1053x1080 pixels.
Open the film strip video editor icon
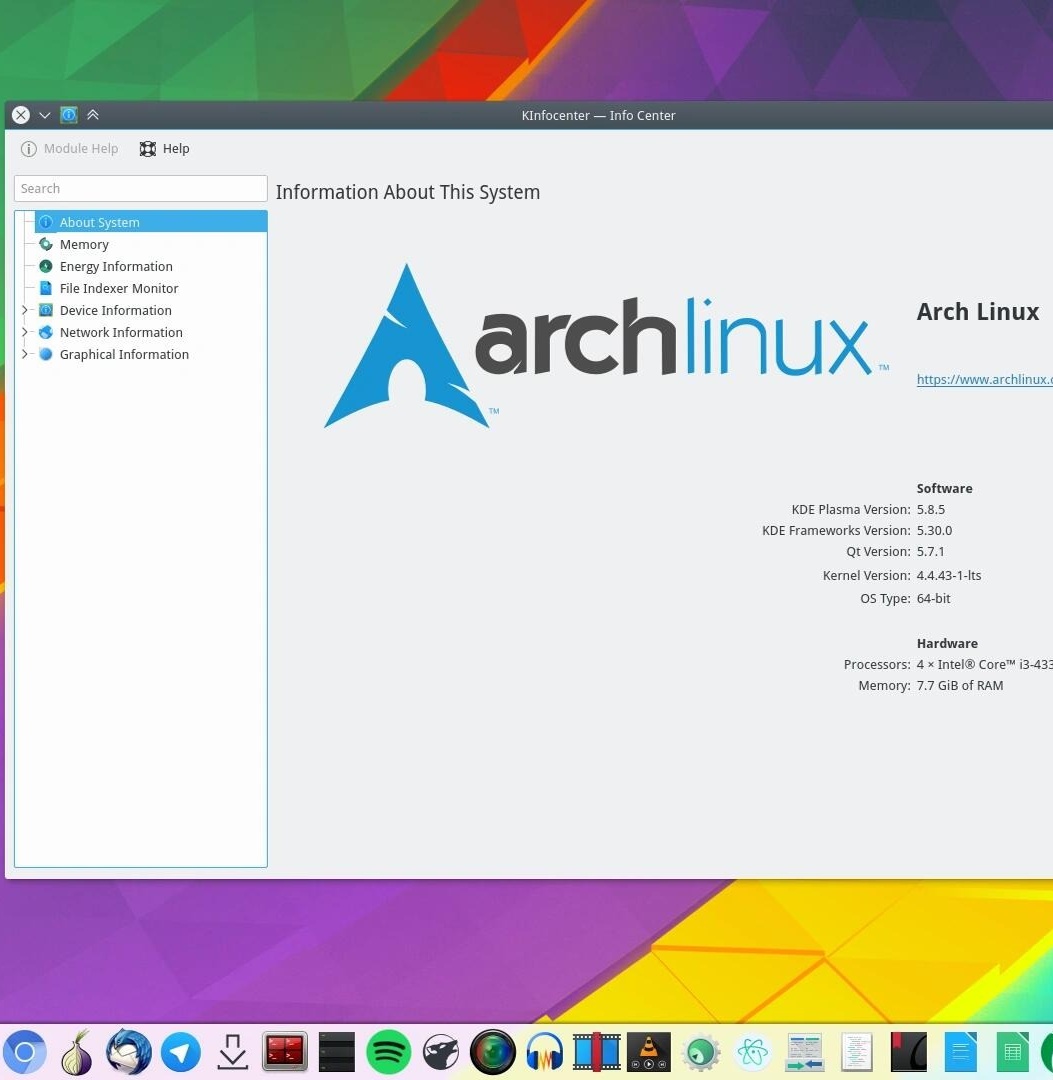[x=596, y=1052]
